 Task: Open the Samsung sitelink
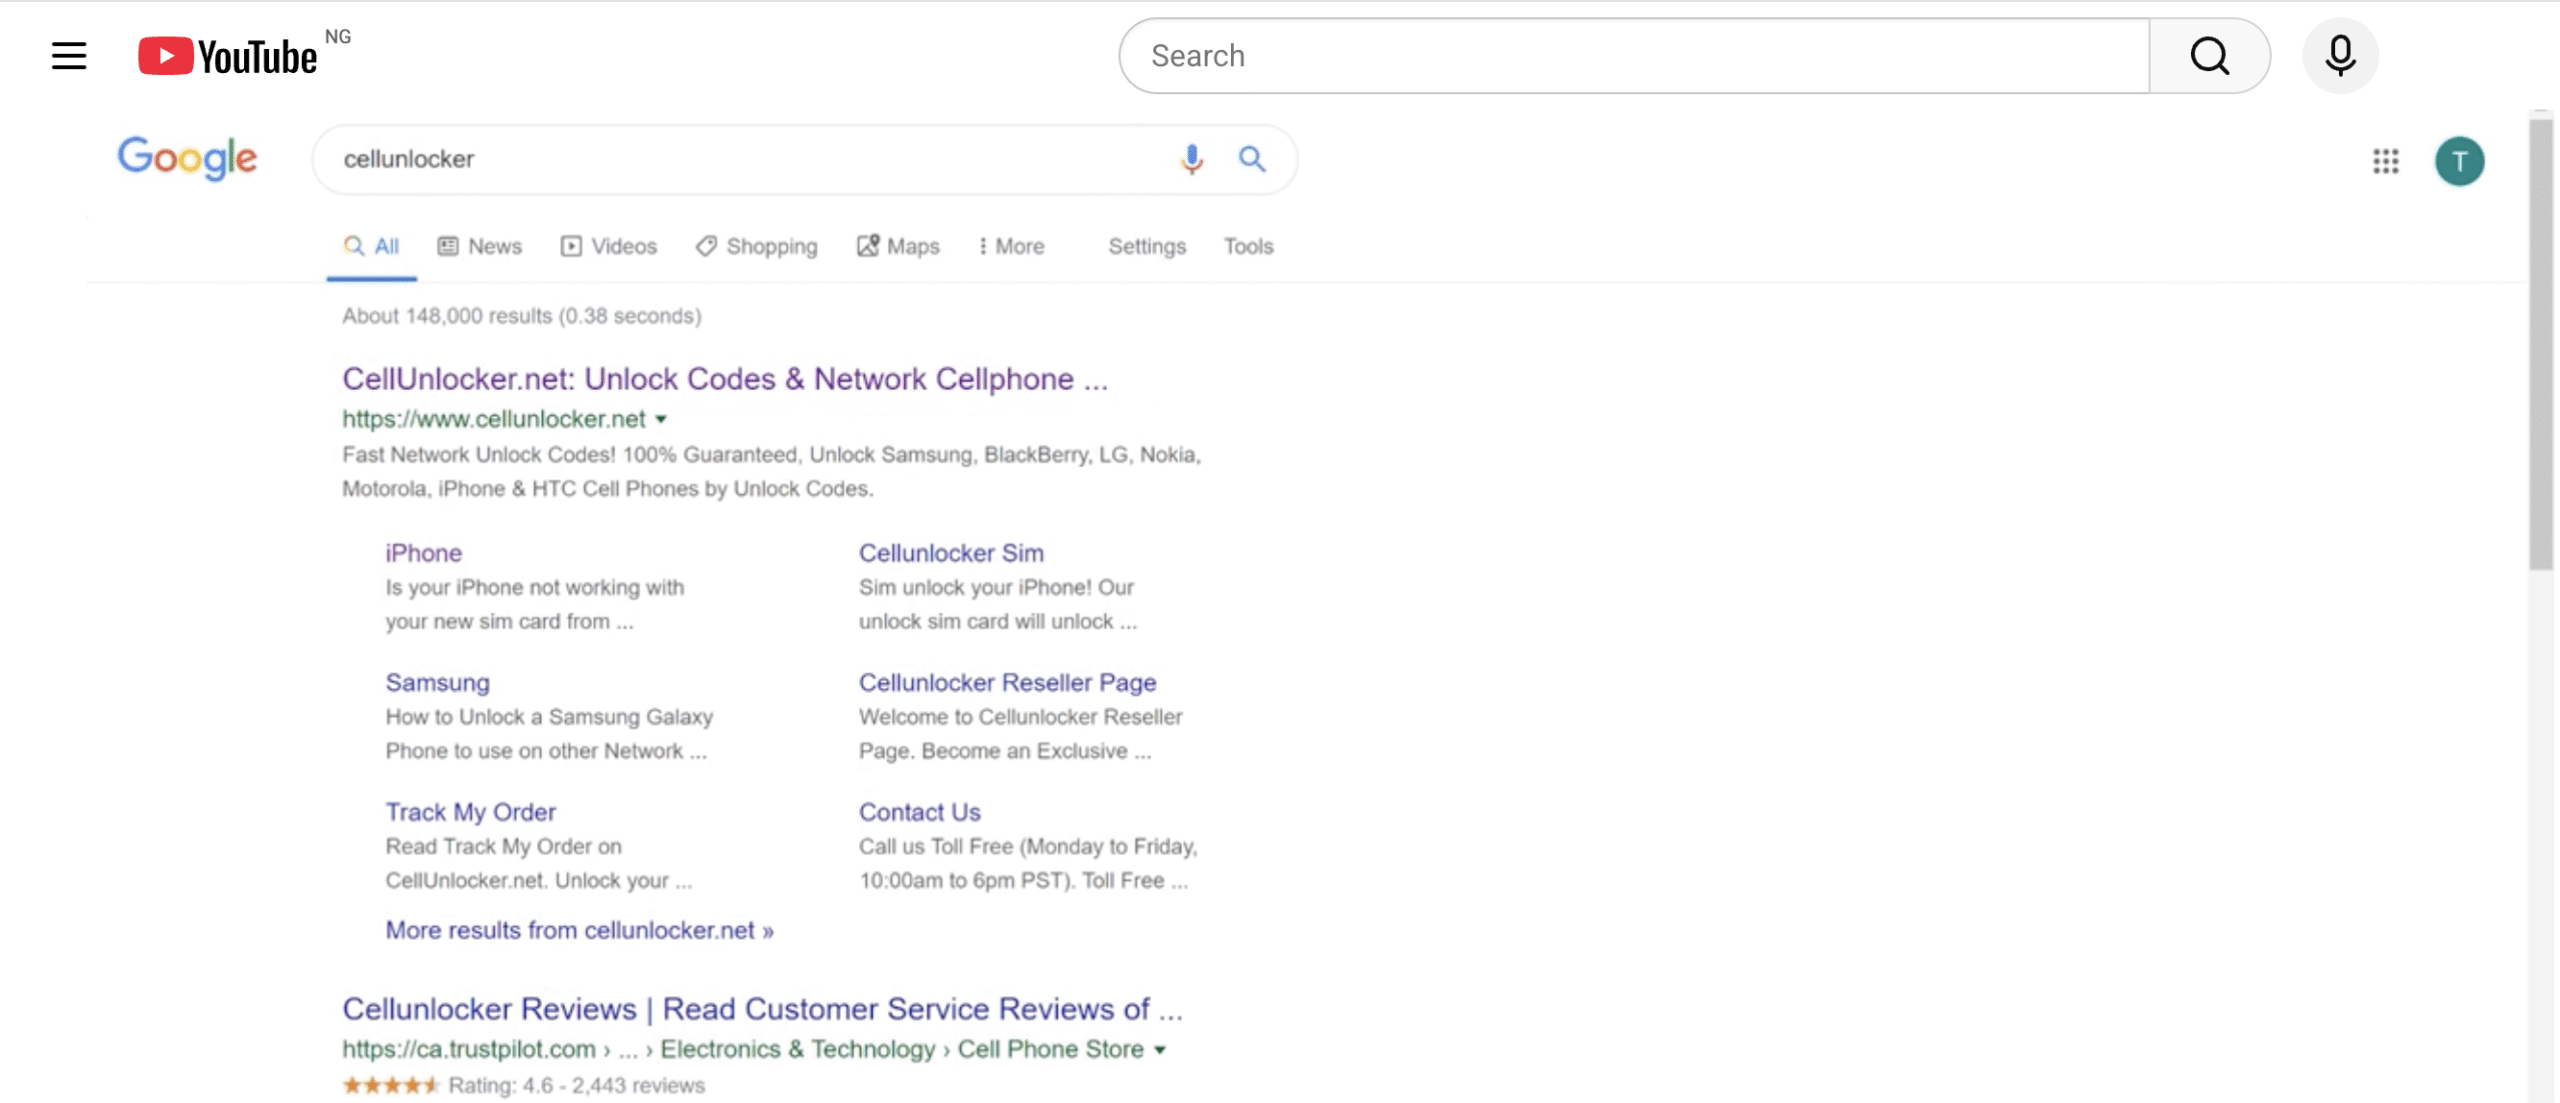438,683
